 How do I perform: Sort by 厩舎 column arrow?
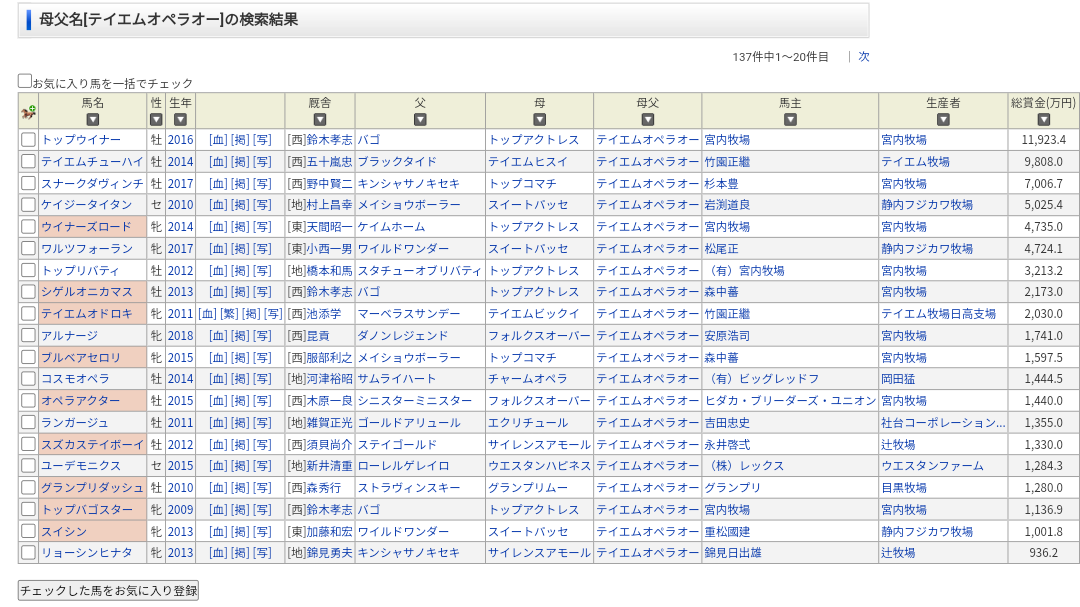[320, 120]
